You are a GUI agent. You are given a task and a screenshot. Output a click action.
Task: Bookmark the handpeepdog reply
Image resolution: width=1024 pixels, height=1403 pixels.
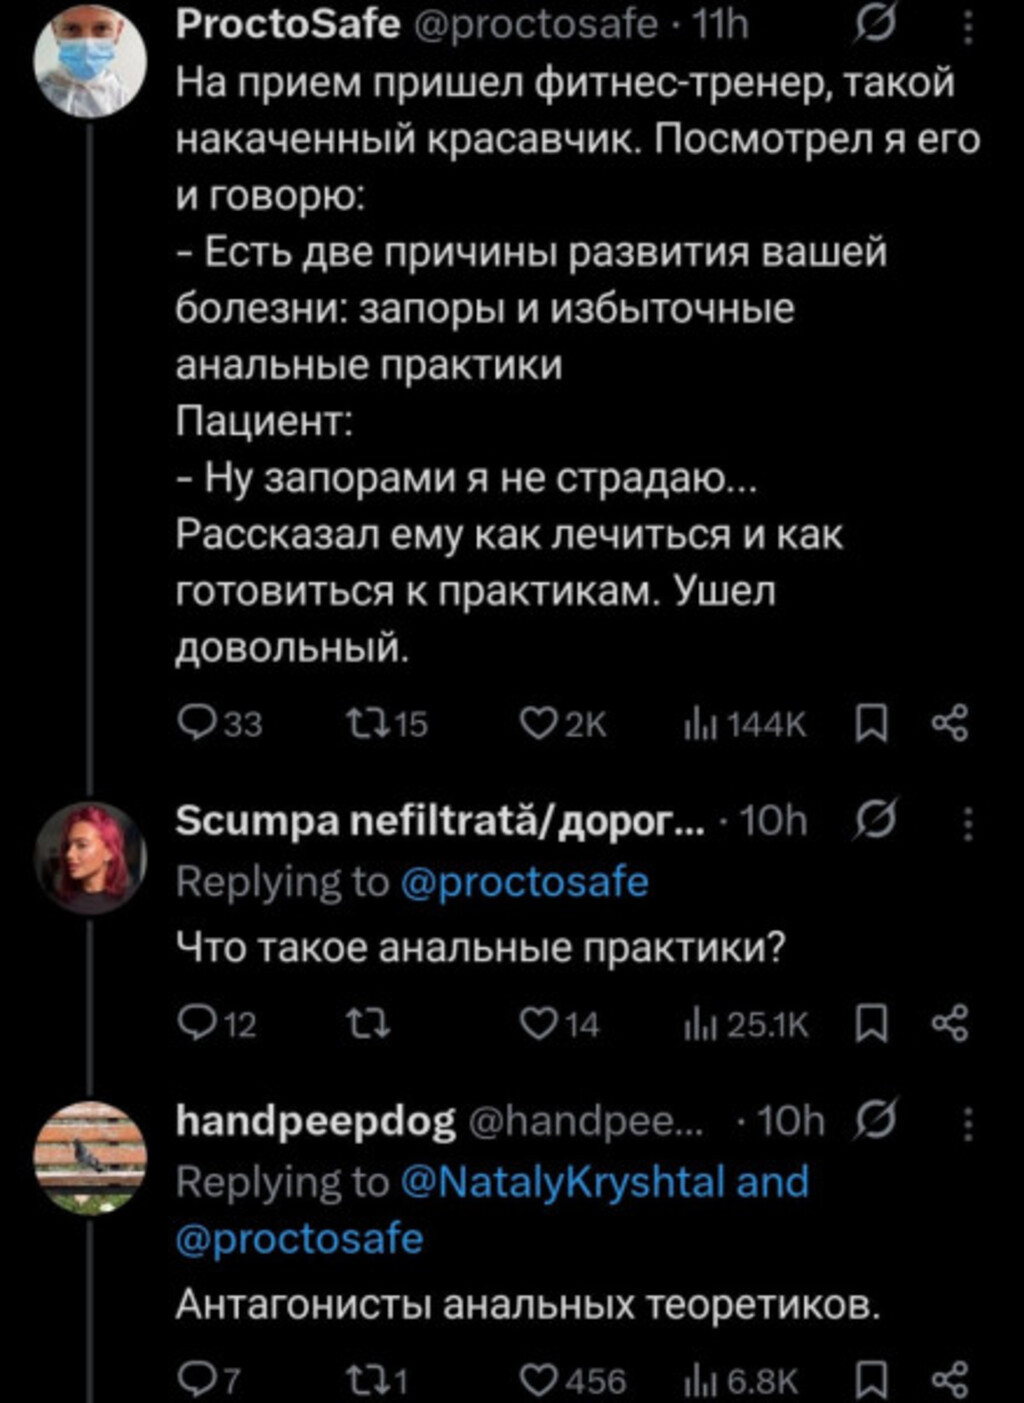(x=872, y=1380)
